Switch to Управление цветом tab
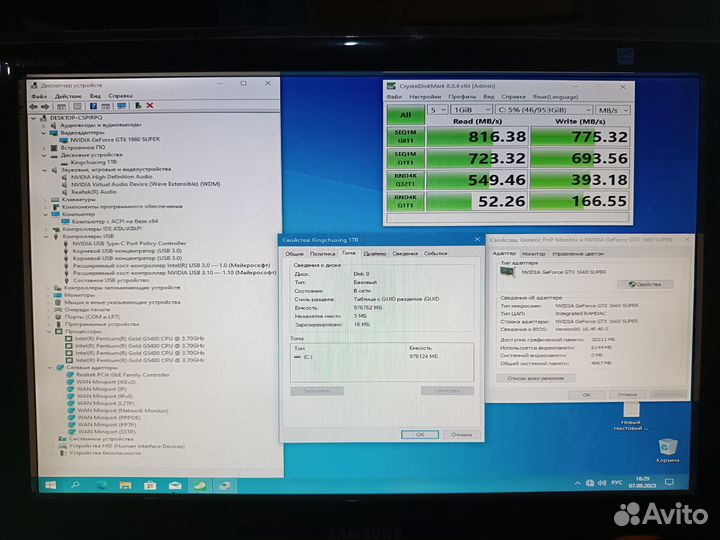Image resolution: width=720 pixels, height=540 pixels. (x=577, y=253)
